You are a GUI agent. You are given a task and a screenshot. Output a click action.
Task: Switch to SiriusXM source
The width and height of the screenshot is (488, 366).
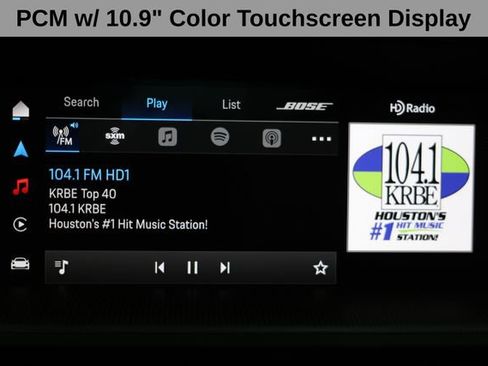tap(115, 136)
